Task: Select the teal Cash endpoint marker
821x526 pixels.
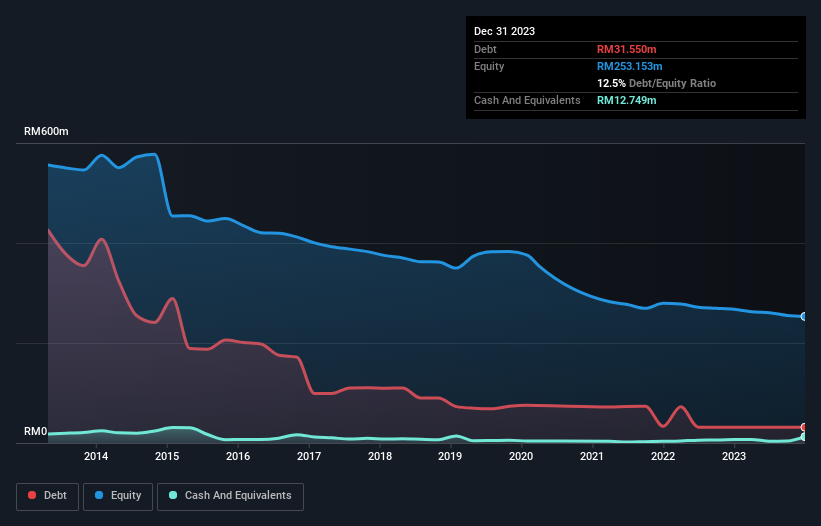Action: (804, 437)
